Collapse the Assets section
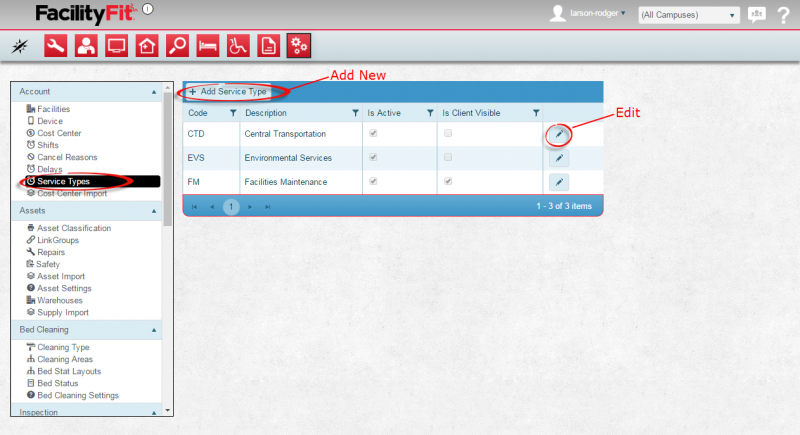The height and width of the screenshot is (435, 800). coord(154,211)
